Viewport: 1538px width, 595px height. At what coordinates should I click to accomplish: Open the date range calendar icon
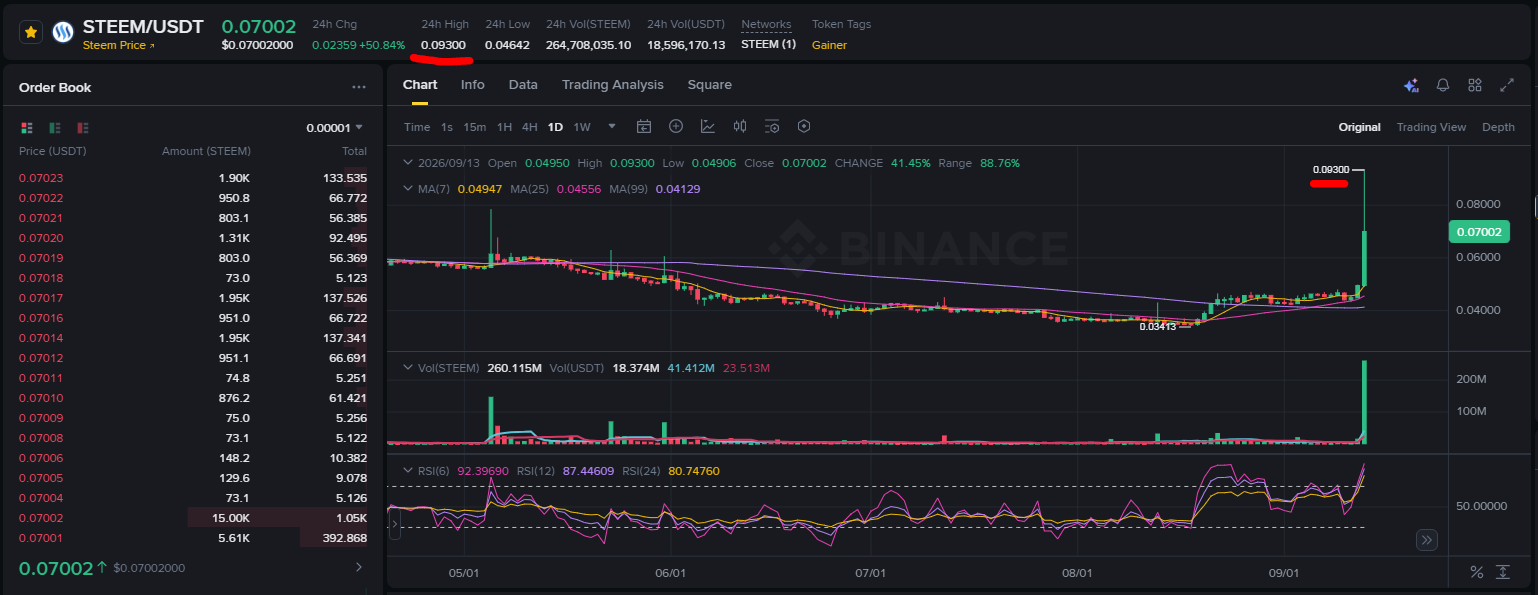644,127
